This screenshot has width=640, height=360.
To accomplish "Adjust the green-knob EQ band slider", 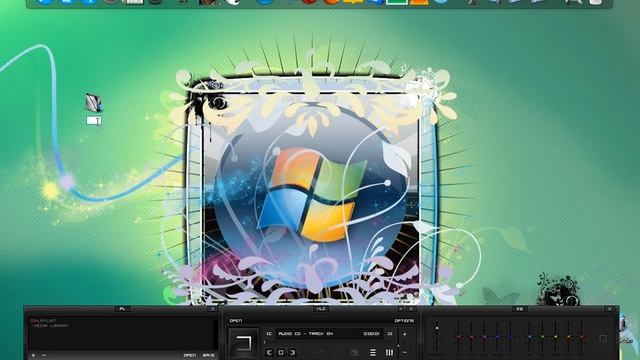I will click(x=542, y=337).
